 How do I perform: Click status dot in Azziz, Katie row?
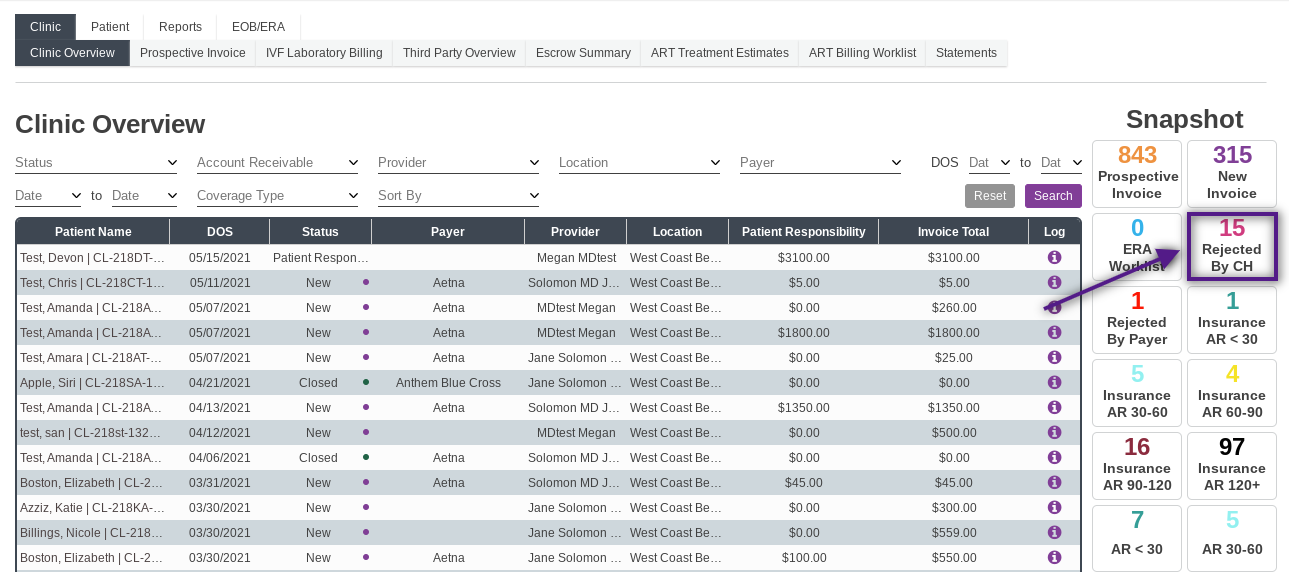tap(366, 507)
